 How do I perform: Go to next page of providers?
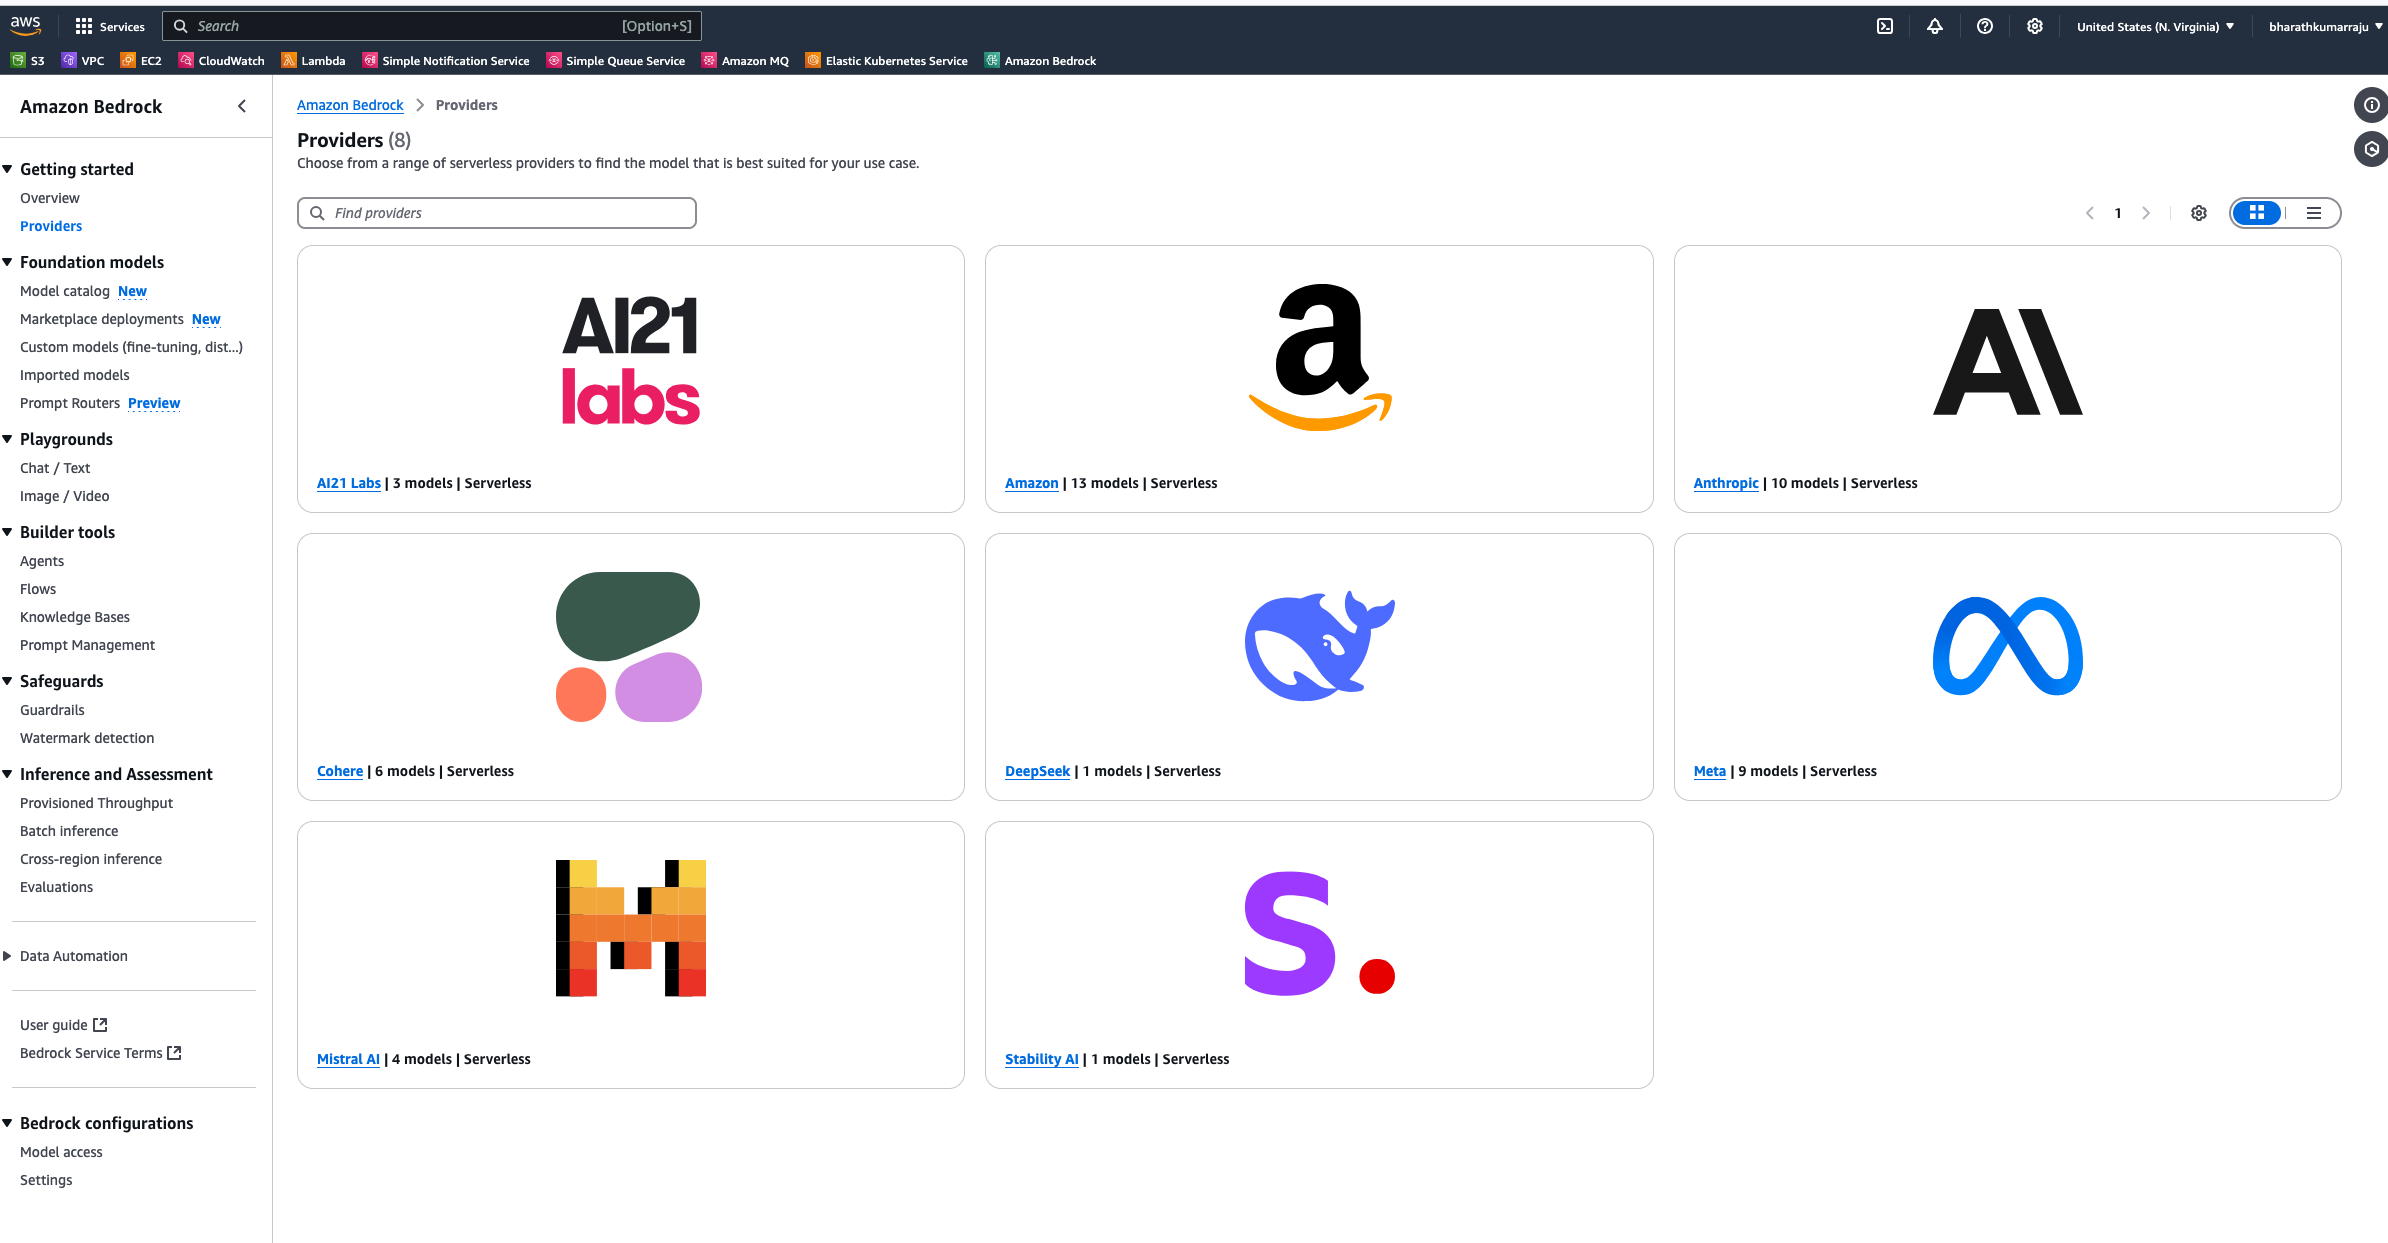[x=2146, y=213]
